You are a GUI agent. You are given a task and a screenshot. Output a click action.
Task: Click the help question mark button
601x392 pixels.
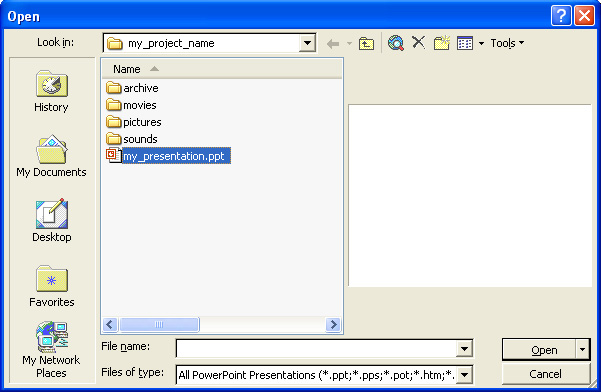point(561,16)
